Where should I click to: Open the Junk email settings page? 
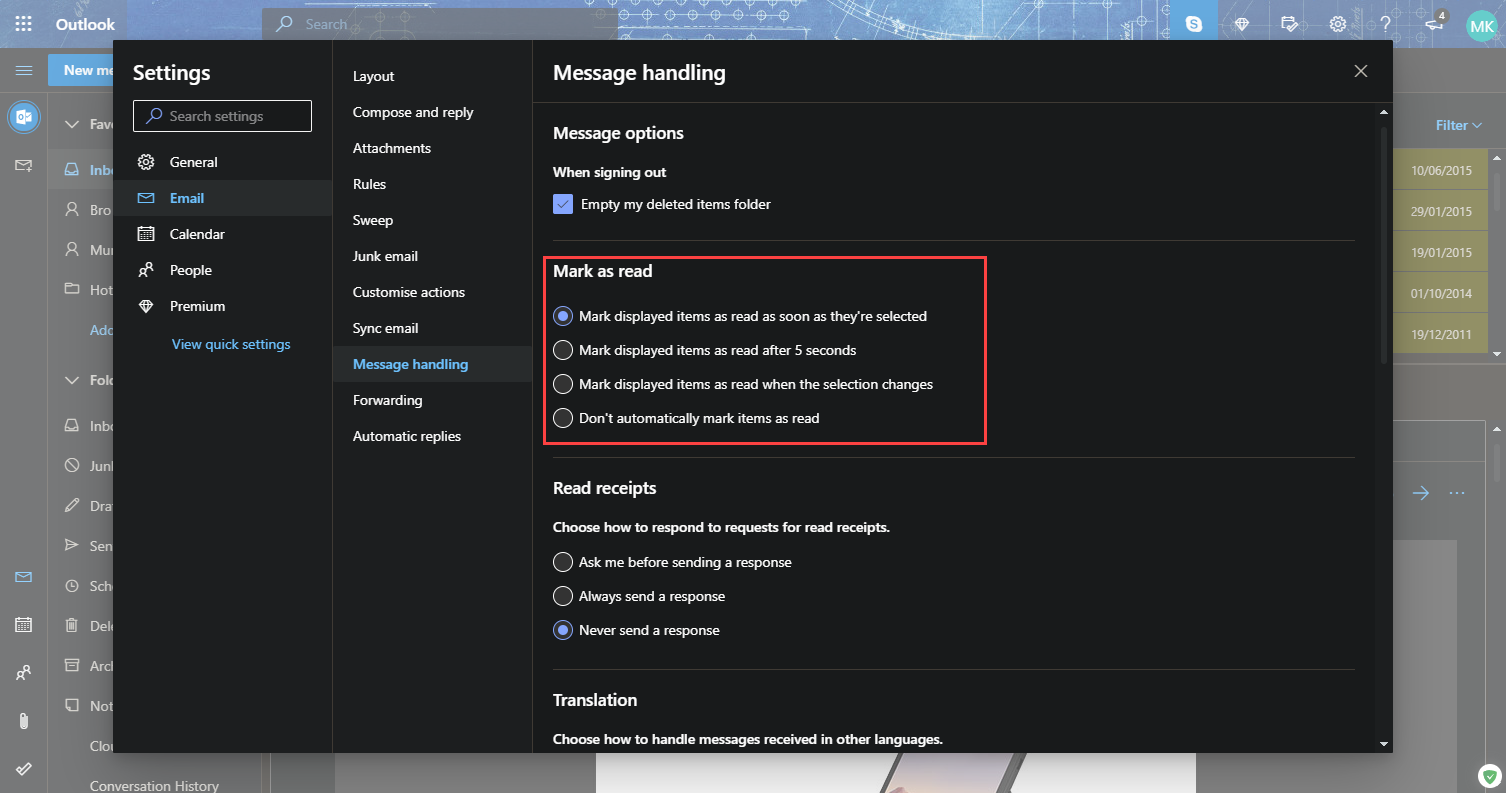tap(432, 256)
